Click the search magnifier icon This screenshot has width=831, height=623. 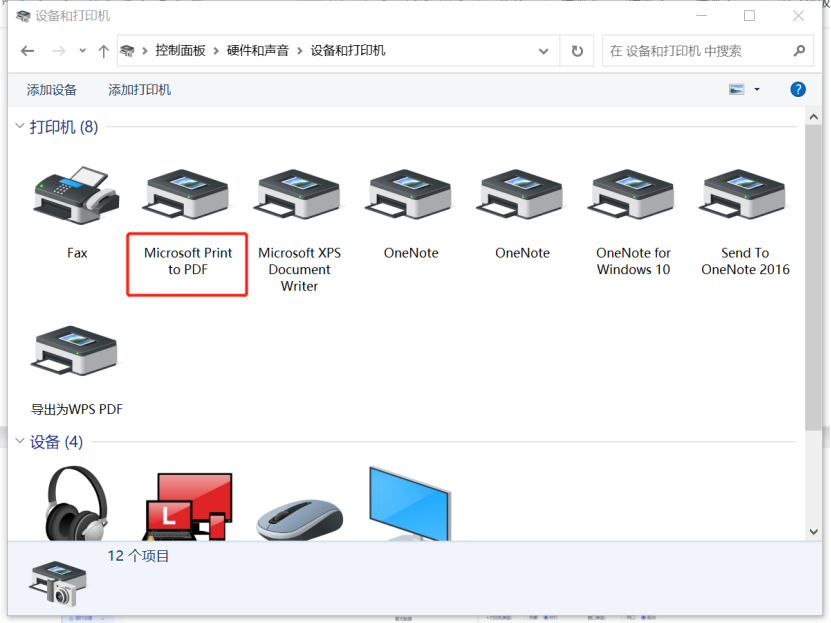799,51
